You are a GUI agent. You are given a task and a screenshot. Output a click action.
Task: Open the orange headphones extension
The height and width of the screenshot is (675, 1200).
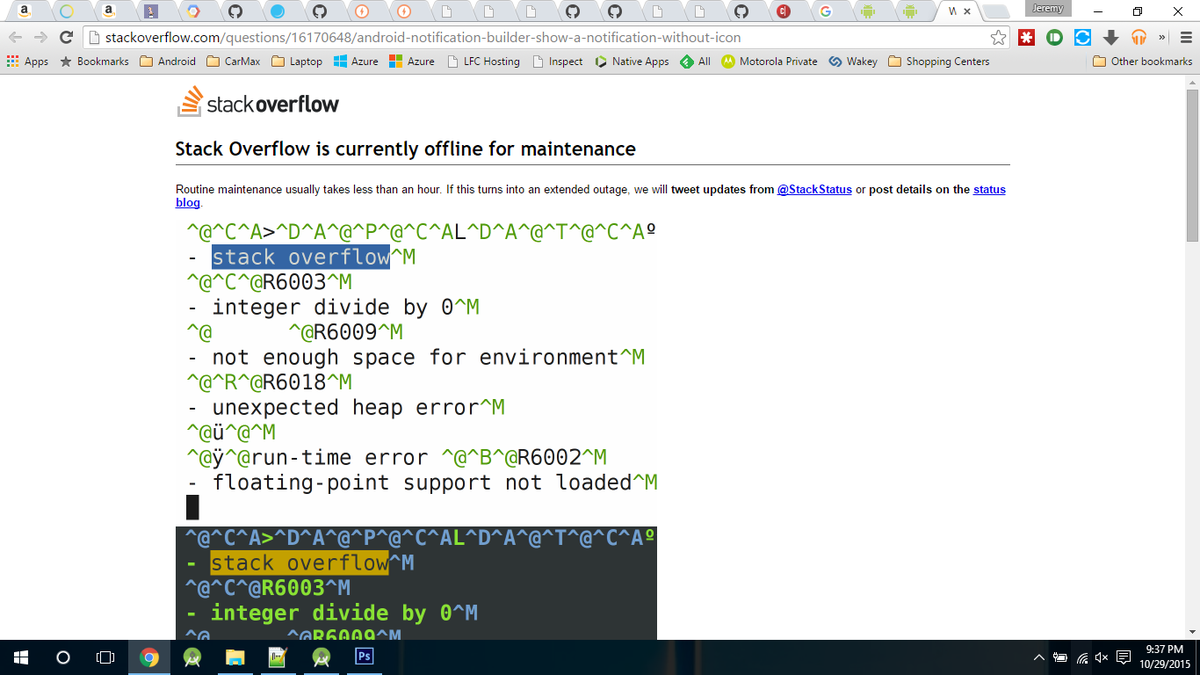pyautogui.click(x=1138, y=38)
